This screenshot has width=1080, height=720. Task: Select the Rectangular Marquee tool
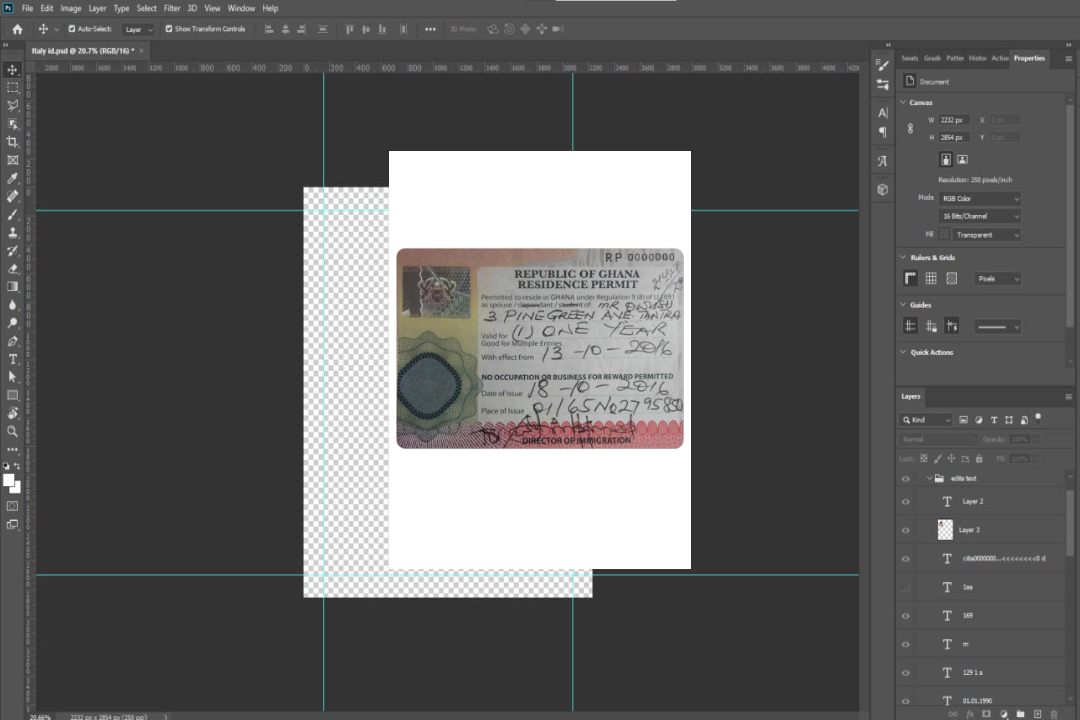coord(13,88)
